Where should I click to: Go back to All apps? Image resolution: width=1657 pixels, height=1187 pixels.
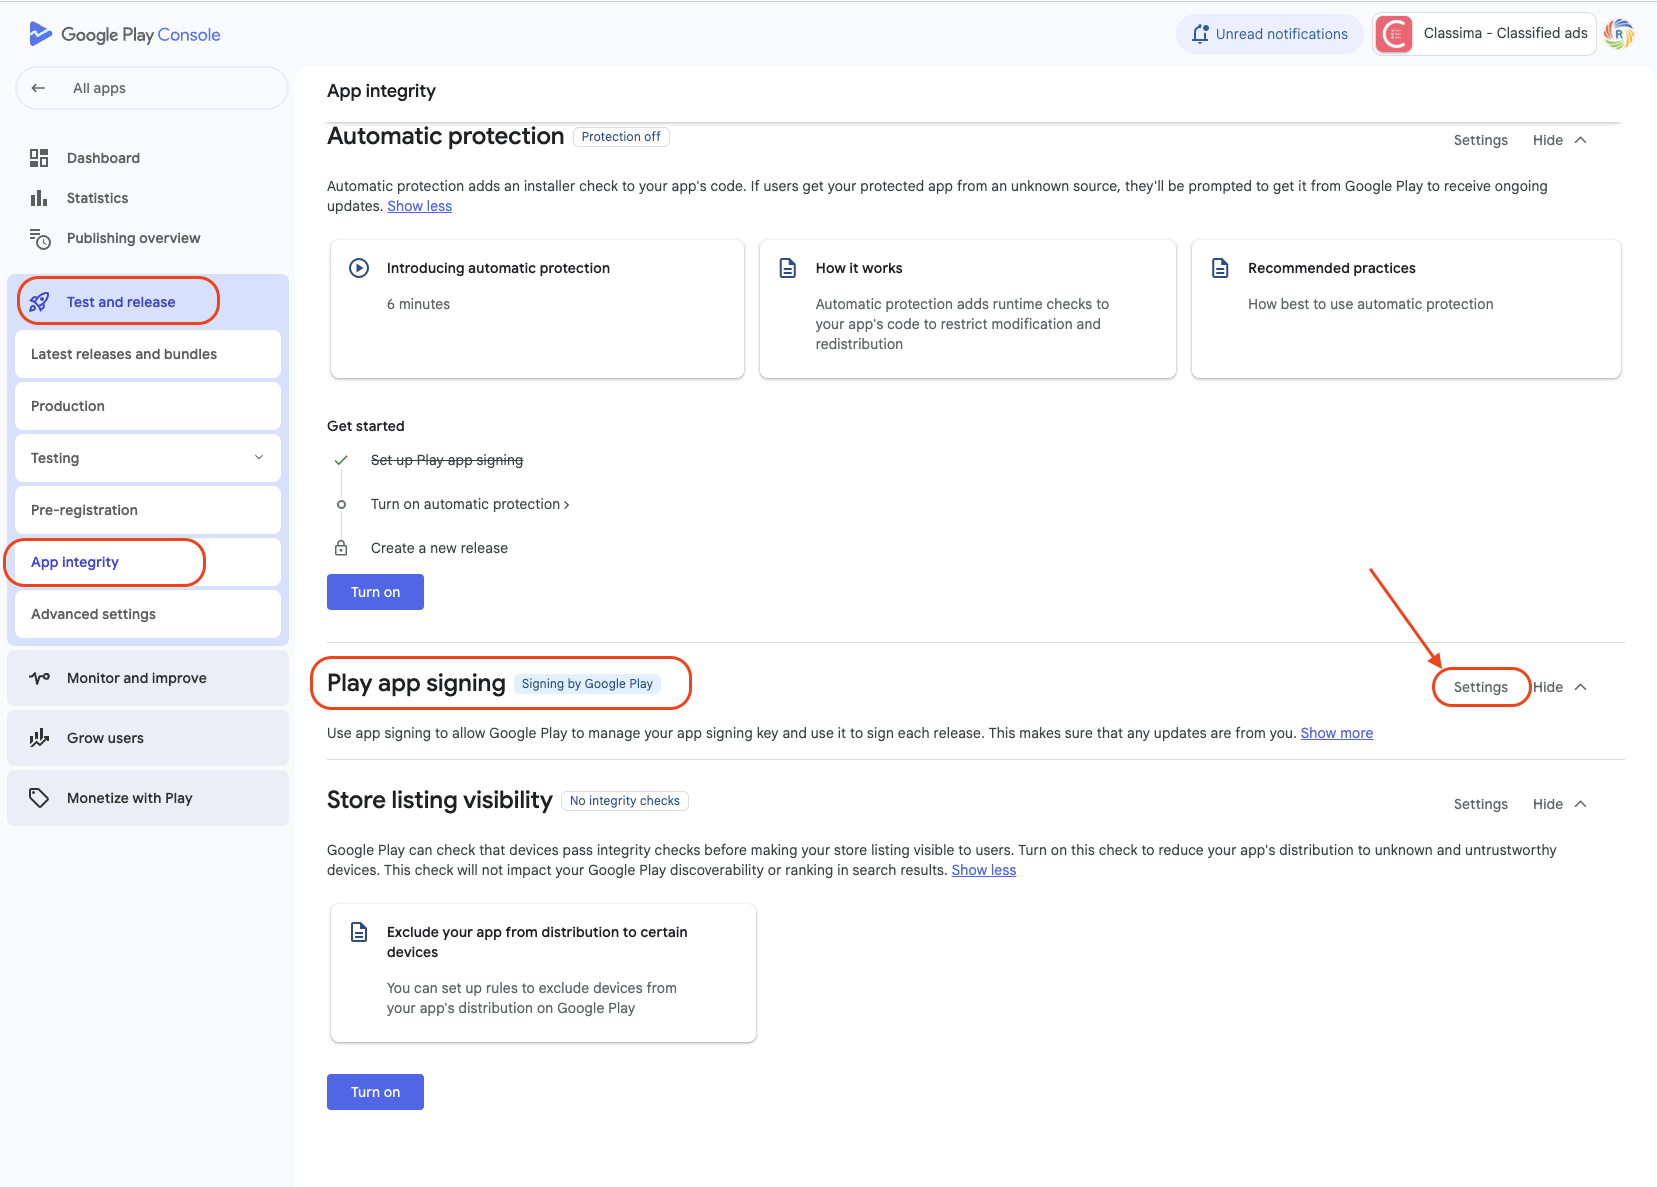coord(152,88)
